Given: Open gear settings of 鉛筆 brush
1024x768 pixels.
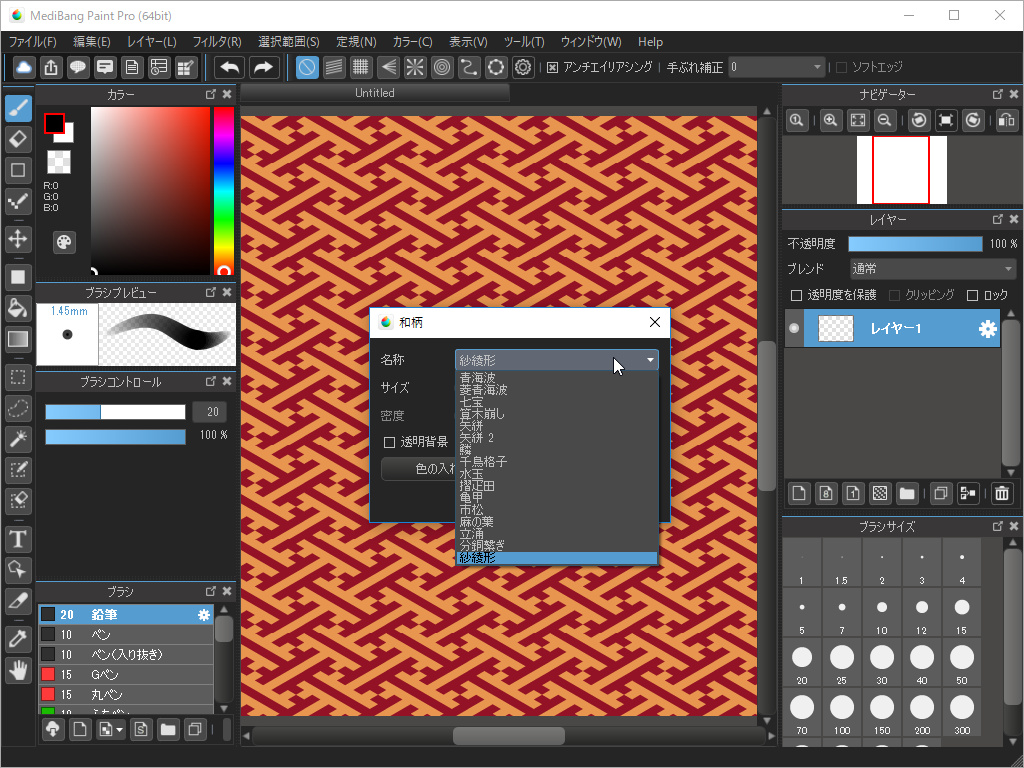Looking at the screenshot, I should point(204,615).
